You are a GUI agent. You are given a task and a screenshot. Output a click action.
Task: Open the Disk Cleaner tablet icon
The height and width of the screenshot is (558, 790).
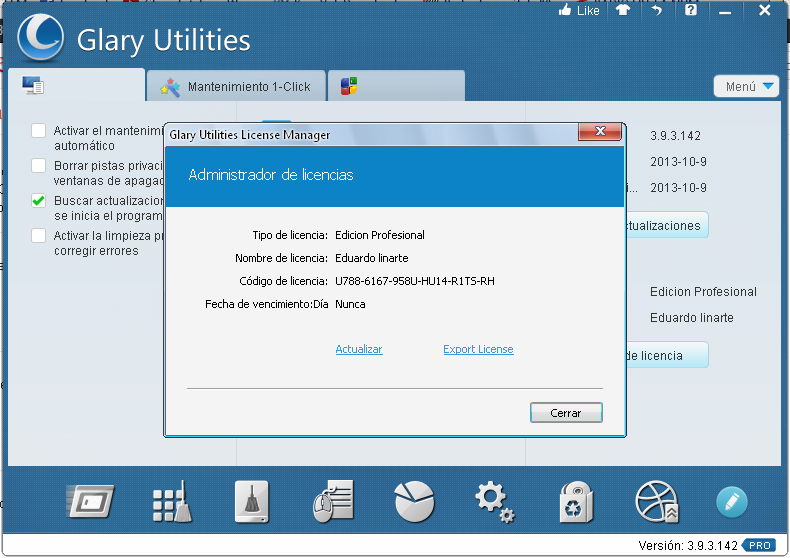[90, 501]
